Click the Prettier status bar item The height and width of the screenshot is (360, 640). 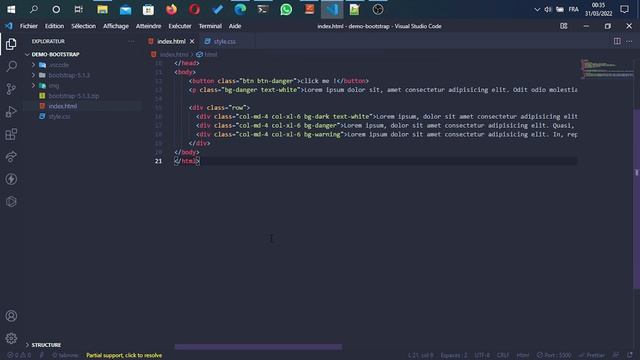(592, 356)
